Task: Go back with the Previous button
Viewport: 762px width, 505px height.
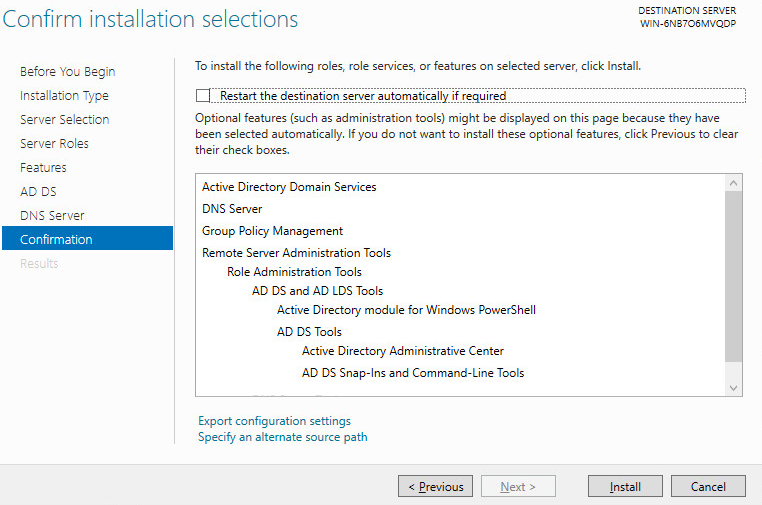Action: coord(435,487)
